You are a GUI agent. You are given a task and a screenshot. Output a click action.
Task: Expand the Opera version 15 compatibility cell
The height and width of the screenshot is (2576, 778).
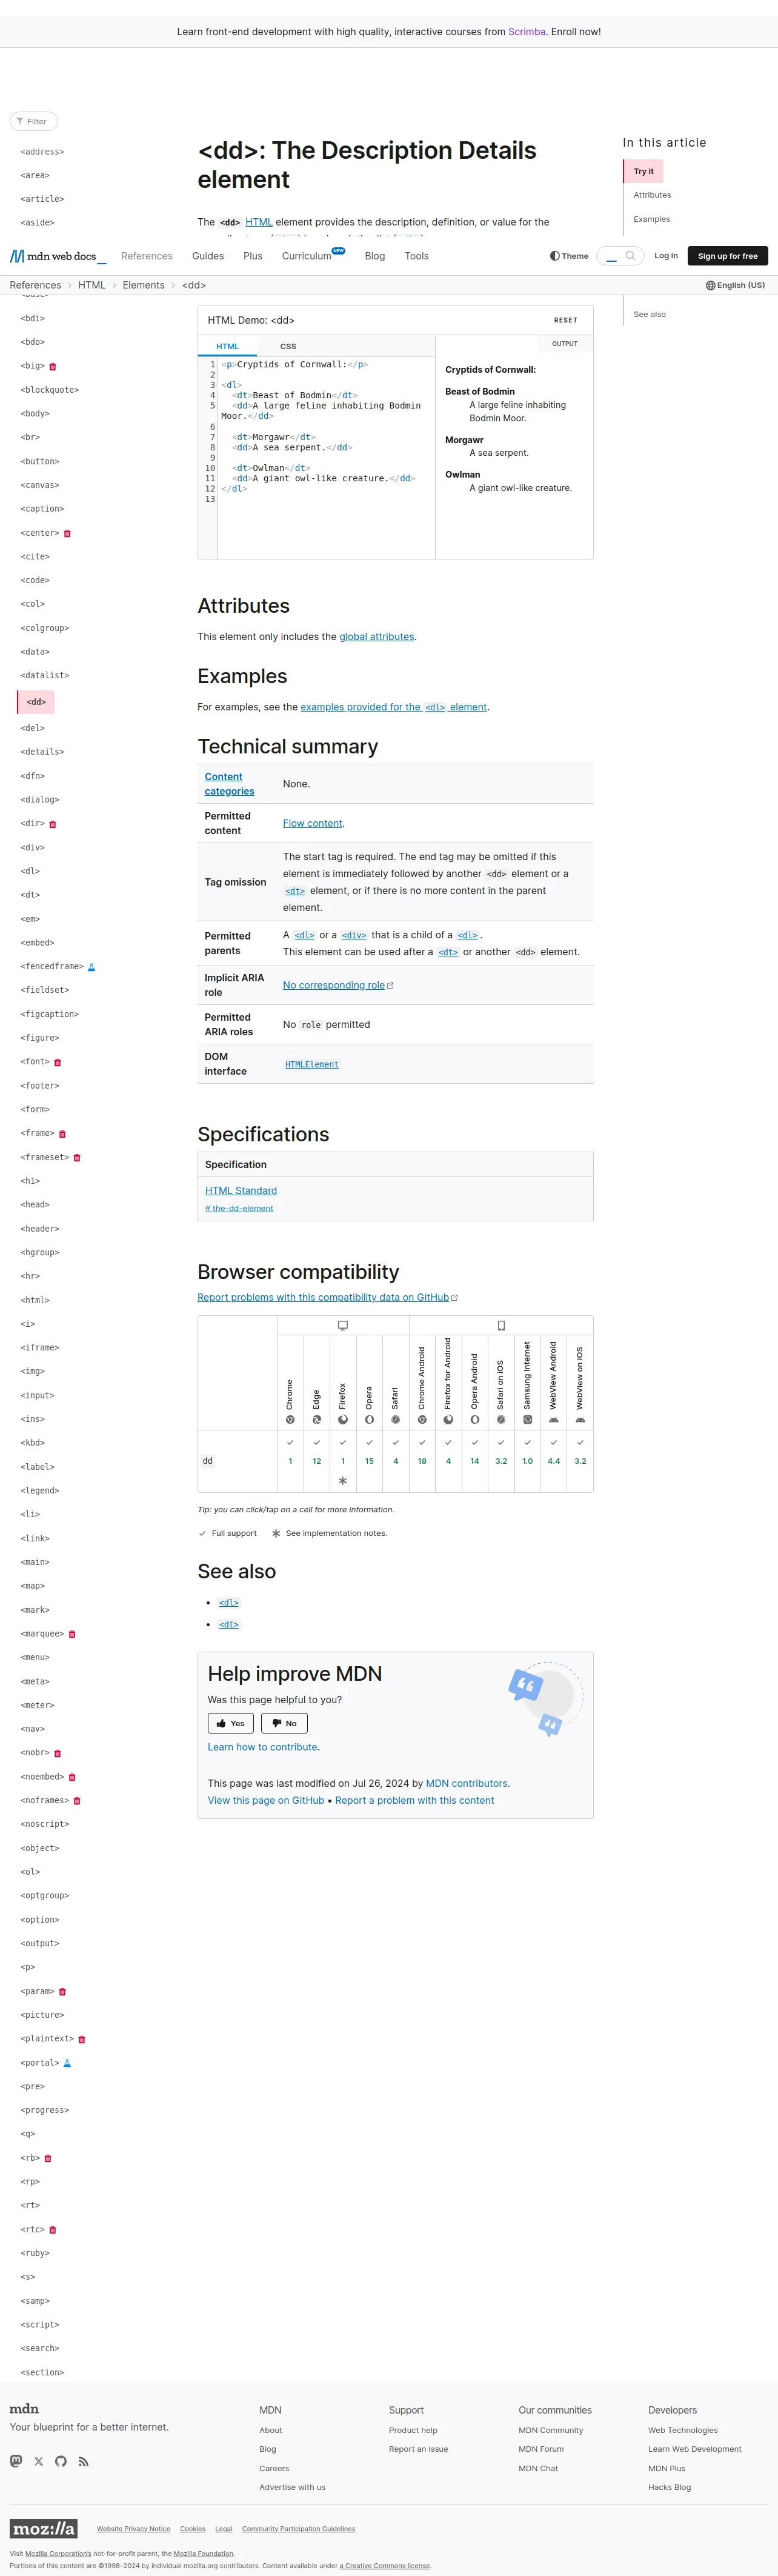coord(369,1461)
